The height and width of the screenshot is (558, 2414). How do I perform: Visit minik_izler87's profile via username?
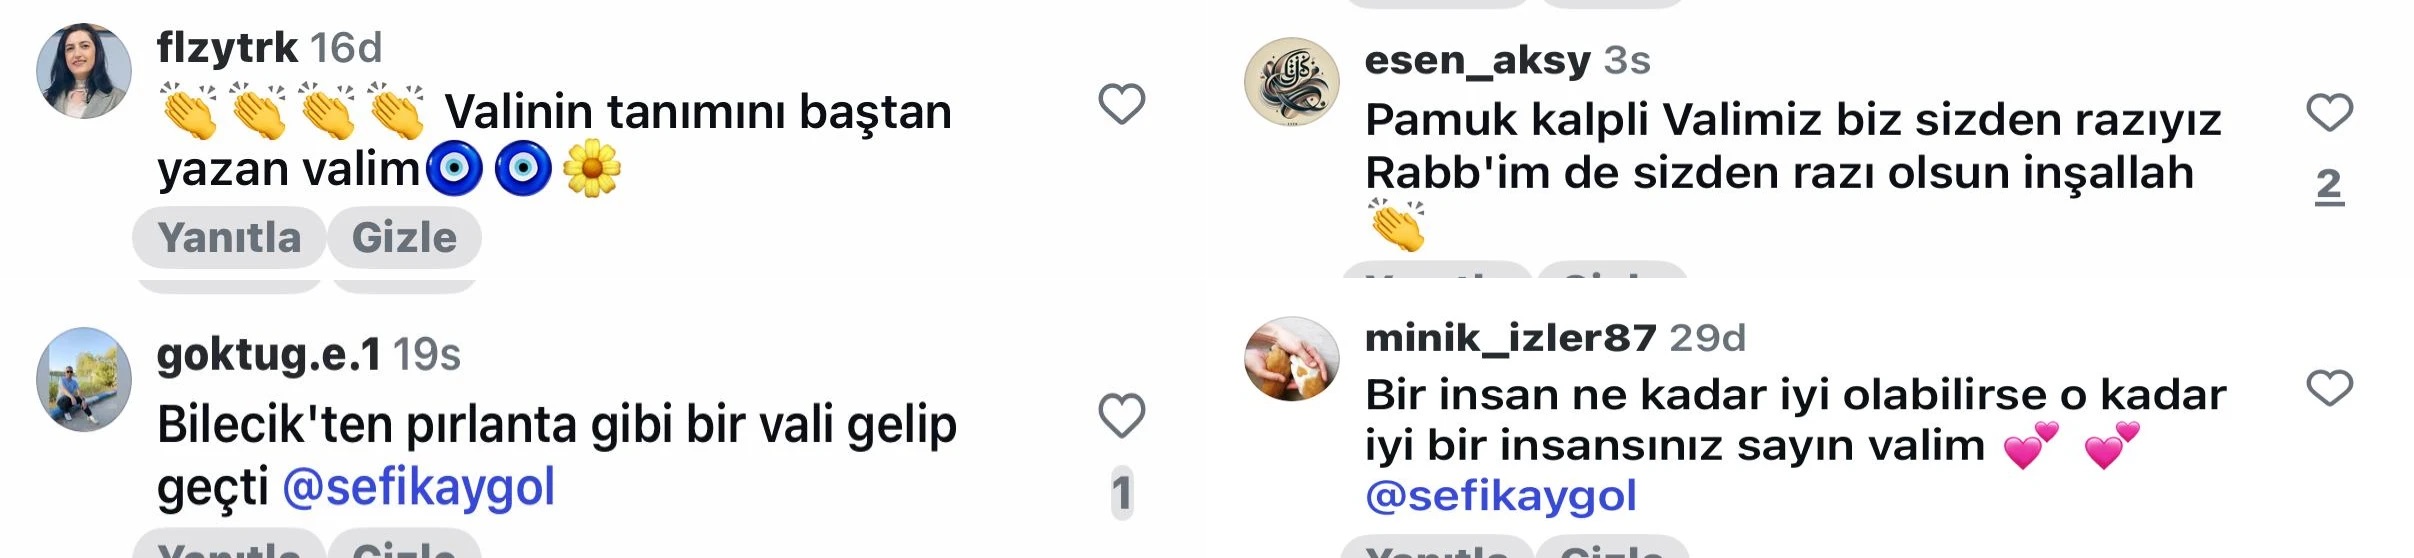point(1510,338)
